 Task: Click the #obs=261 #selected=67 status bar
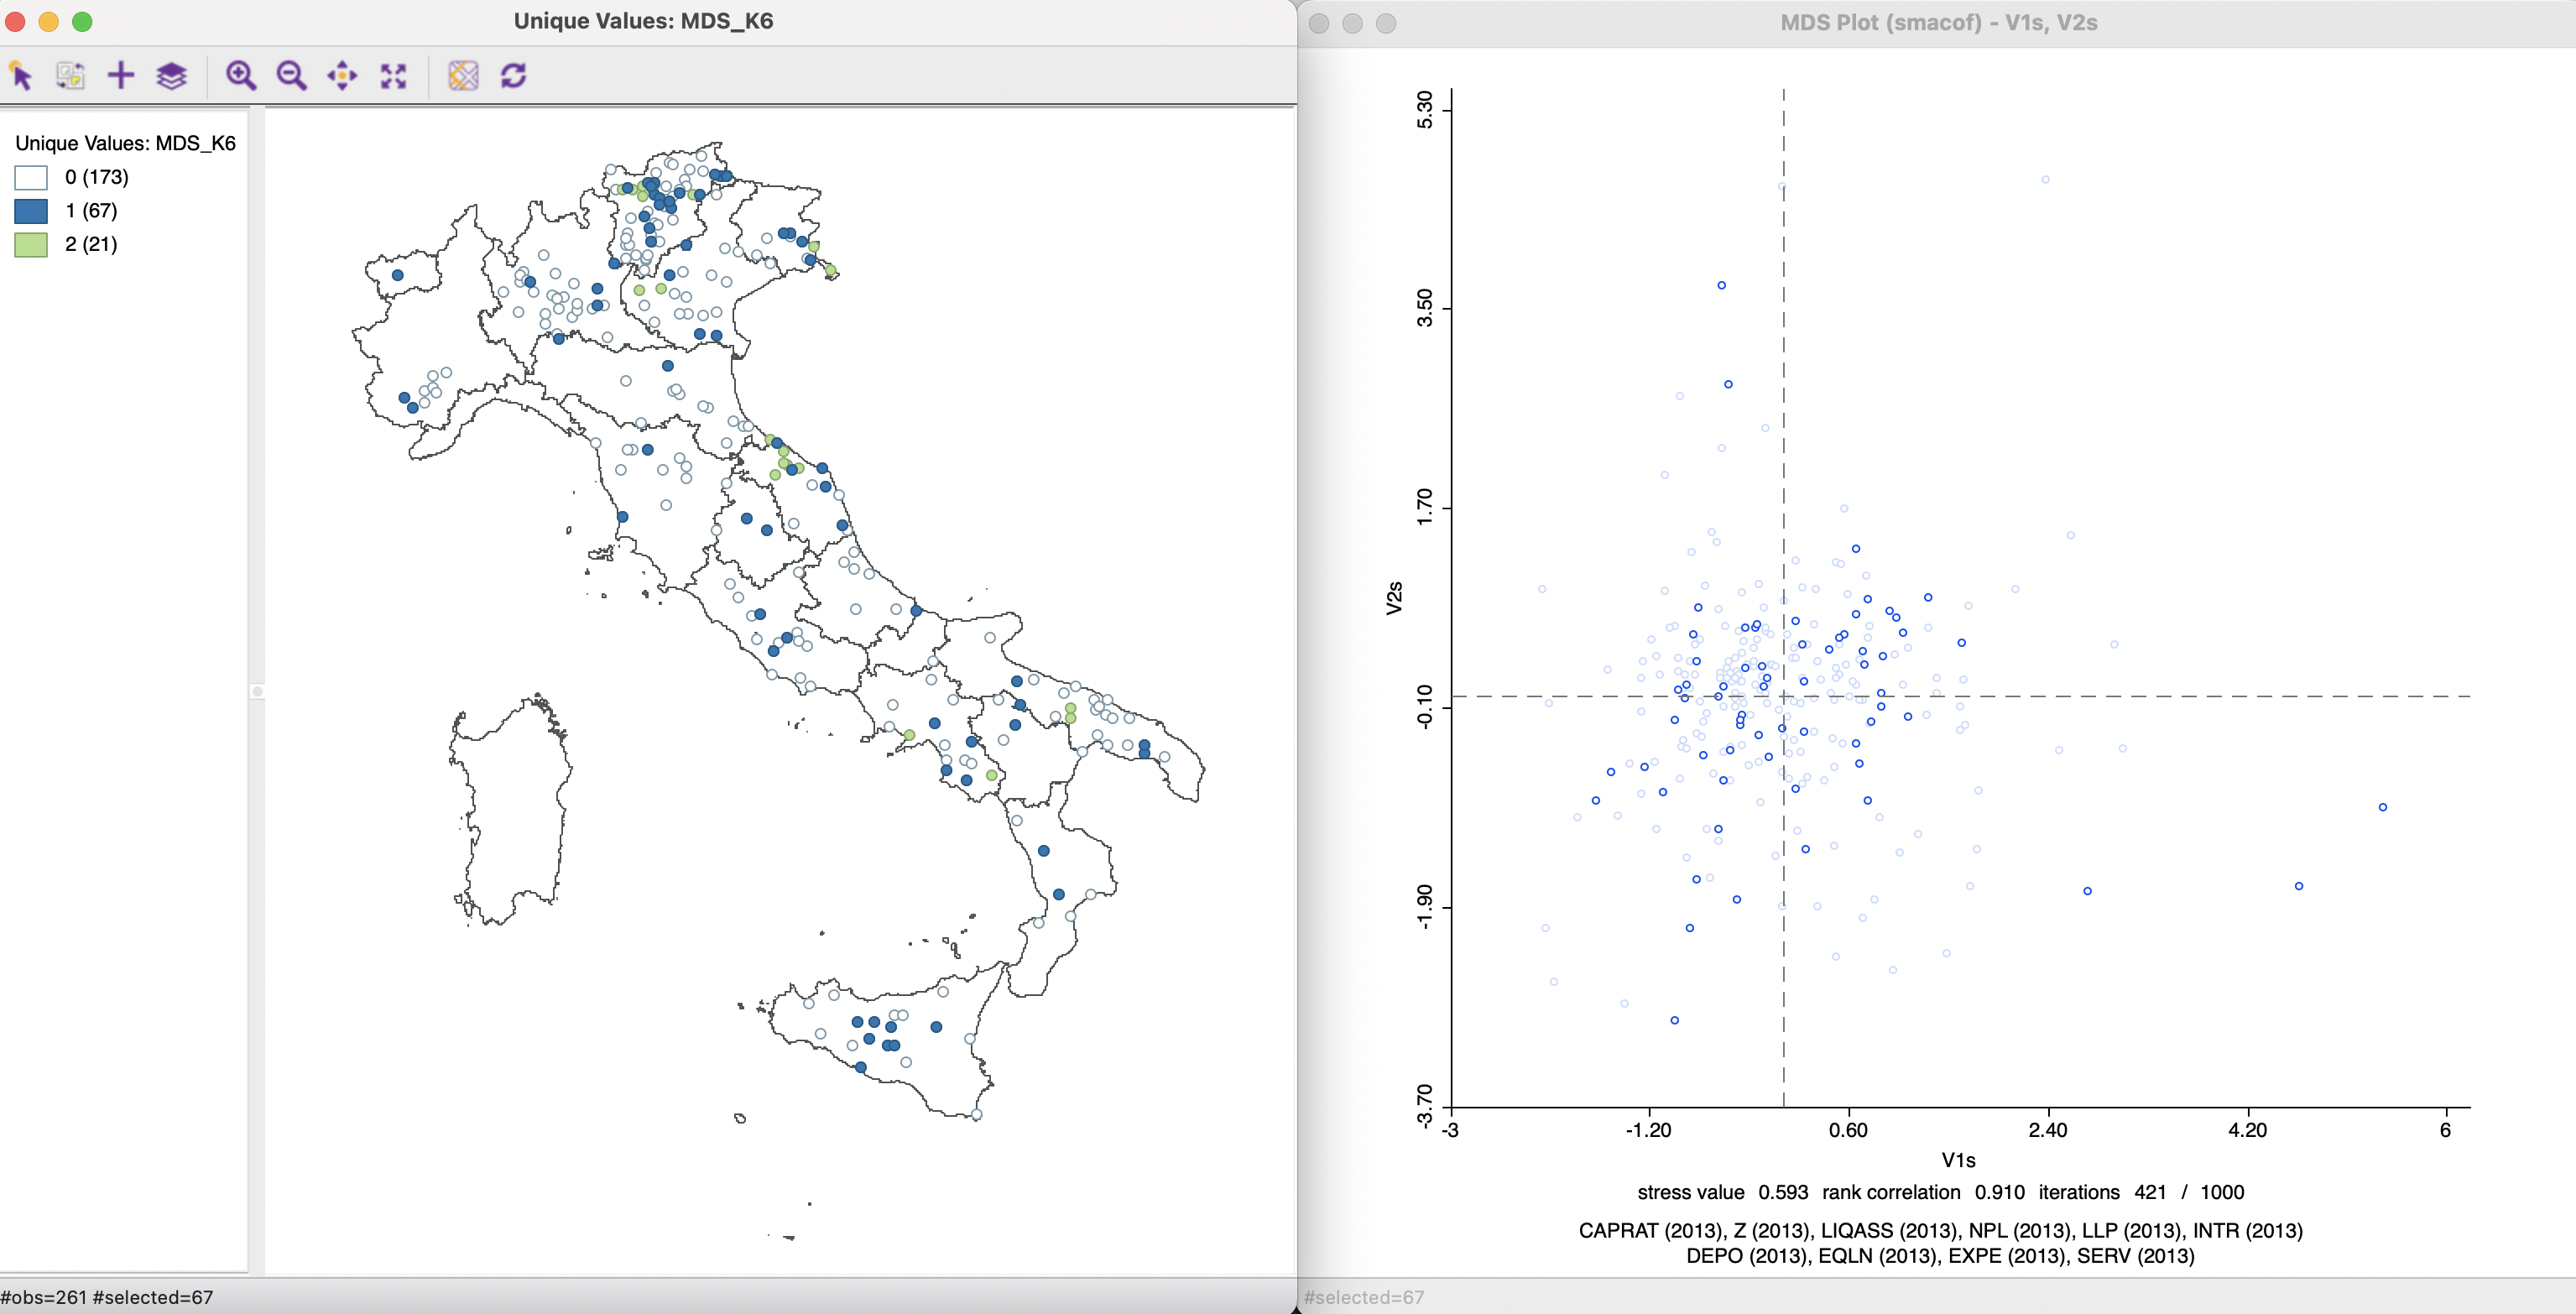click(x=107, y=1297)
